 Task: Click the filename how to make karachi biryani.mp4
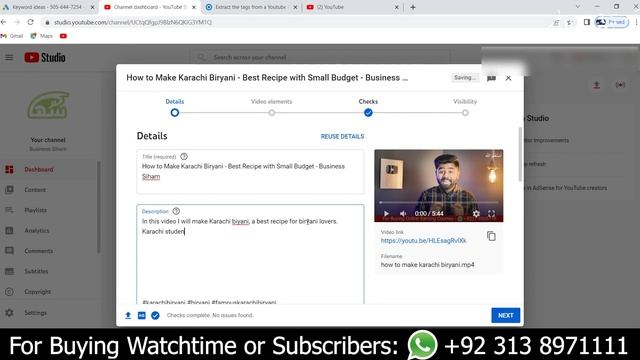(x=427, y=265)
